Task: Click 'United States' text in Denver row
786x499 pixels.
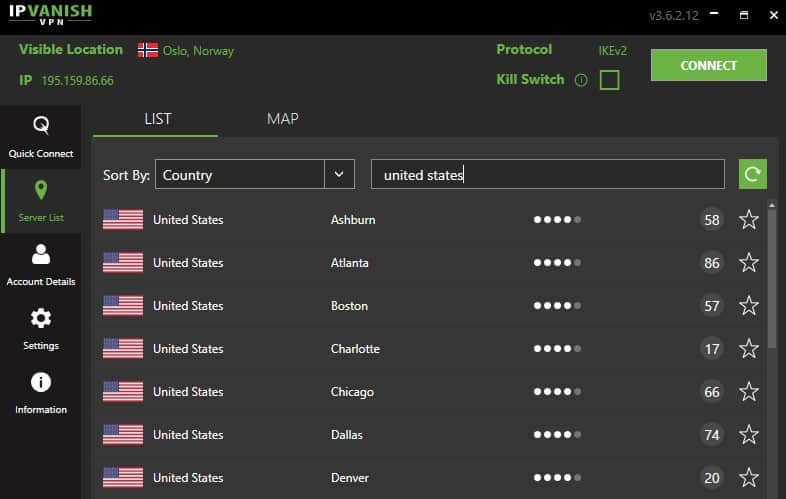Action: click(x=188, y=478)
